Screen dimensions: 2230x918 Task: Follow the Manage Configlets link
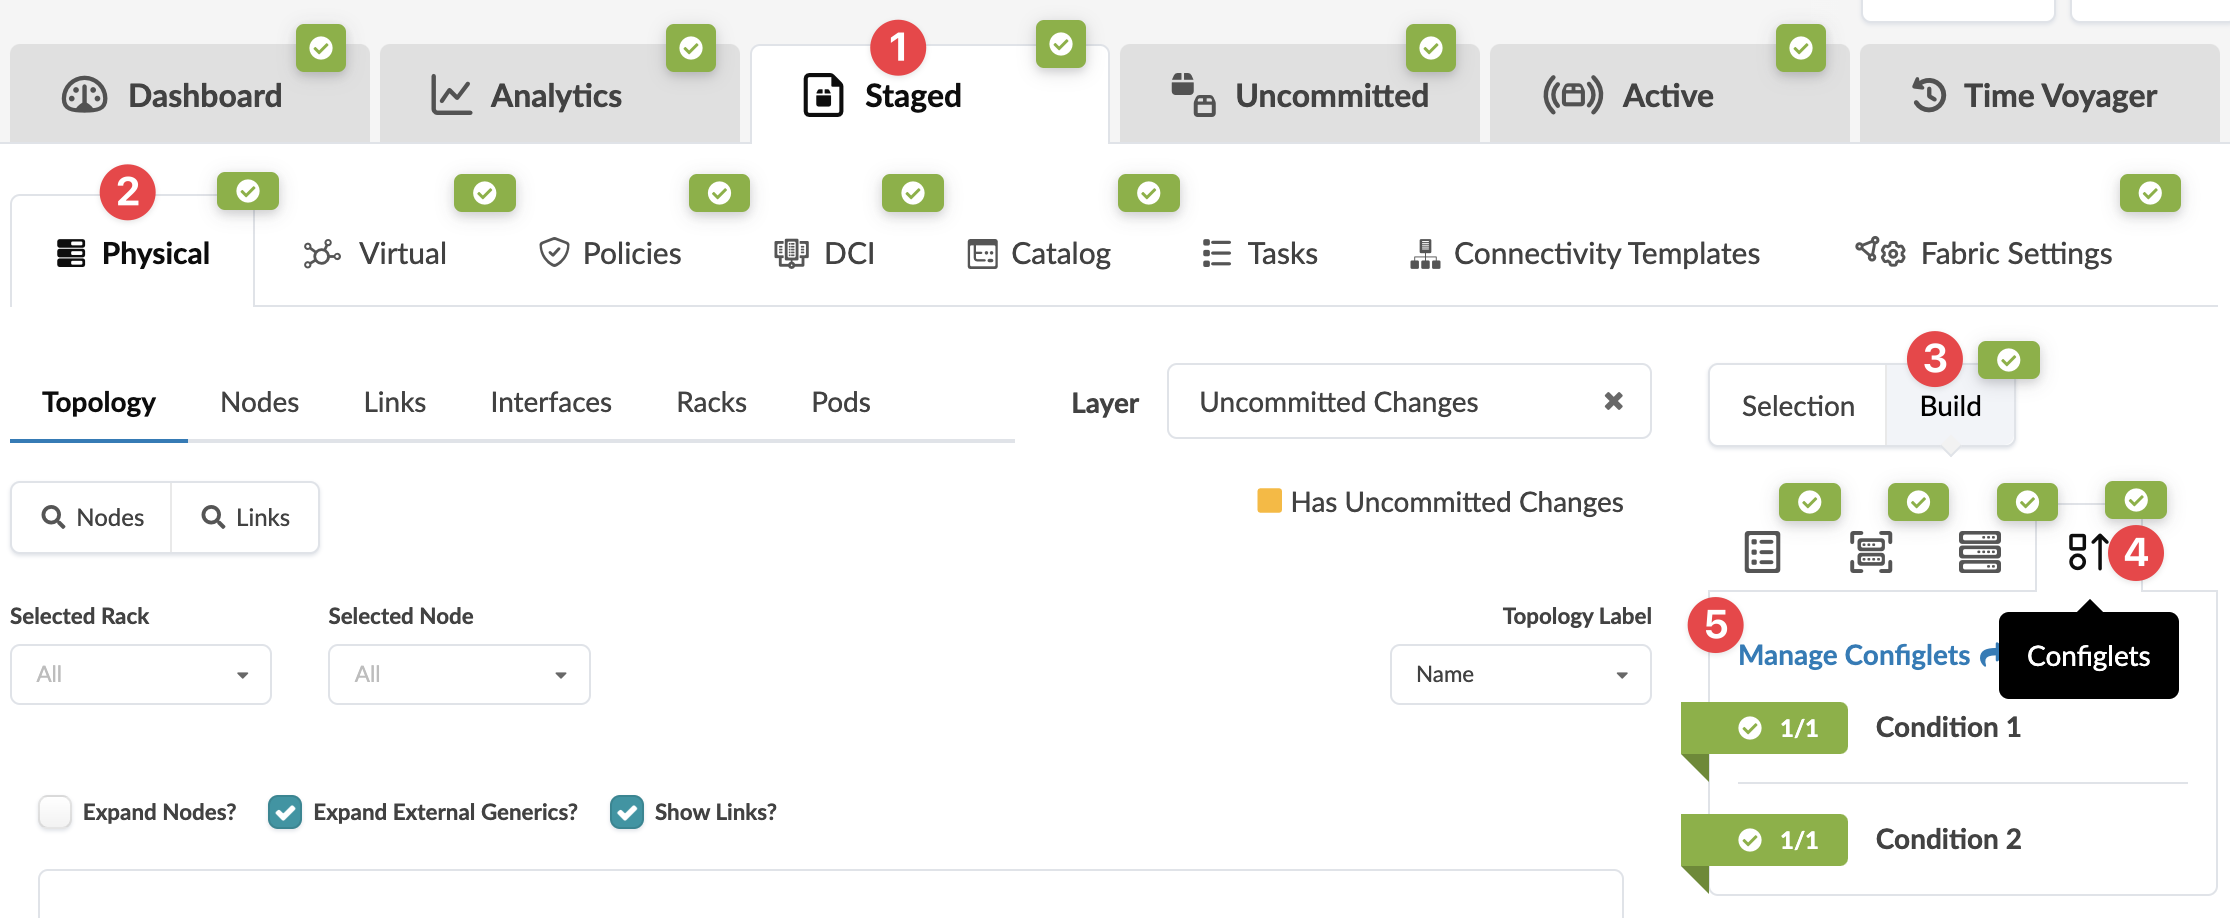[x=1854, y=655]
